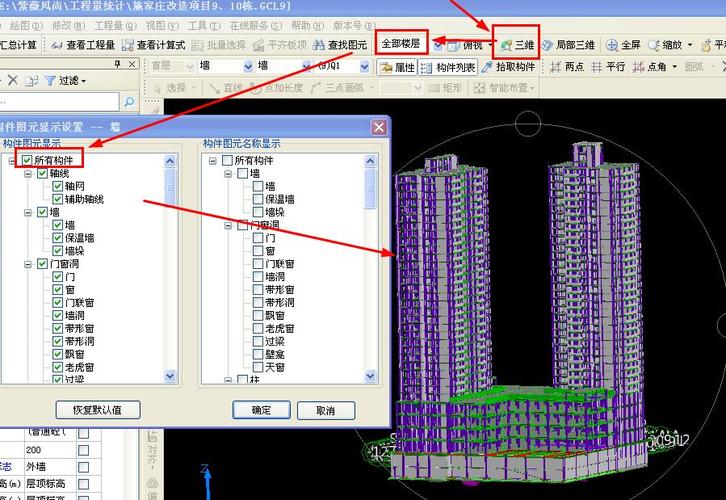This screenshot has height=500, width=726.
Task: Show the 构件列表 component list
Action: click(447, 68)
